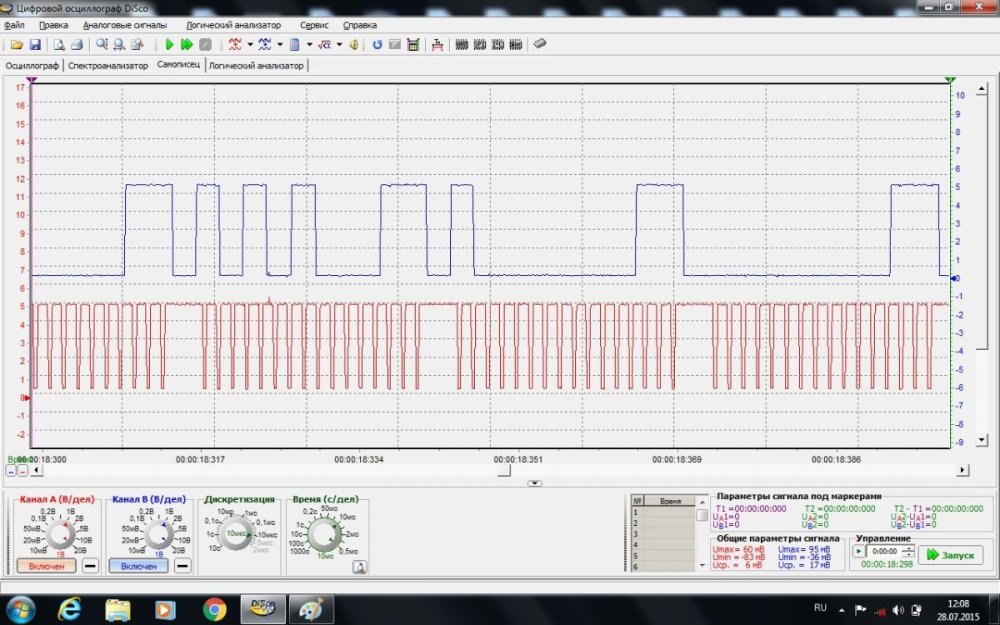The image size is (1000, 625).
Task: Click the gray stop square icon
Action: 205,45
